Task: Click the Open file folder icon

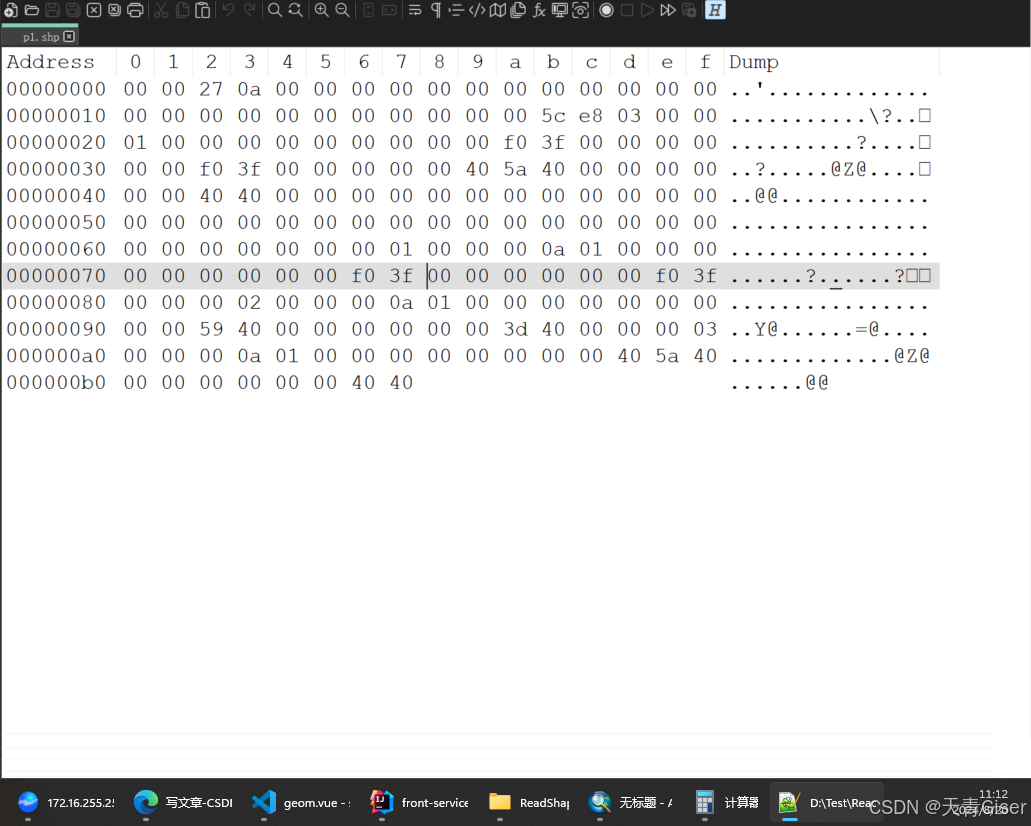Action: coord(32,10)
